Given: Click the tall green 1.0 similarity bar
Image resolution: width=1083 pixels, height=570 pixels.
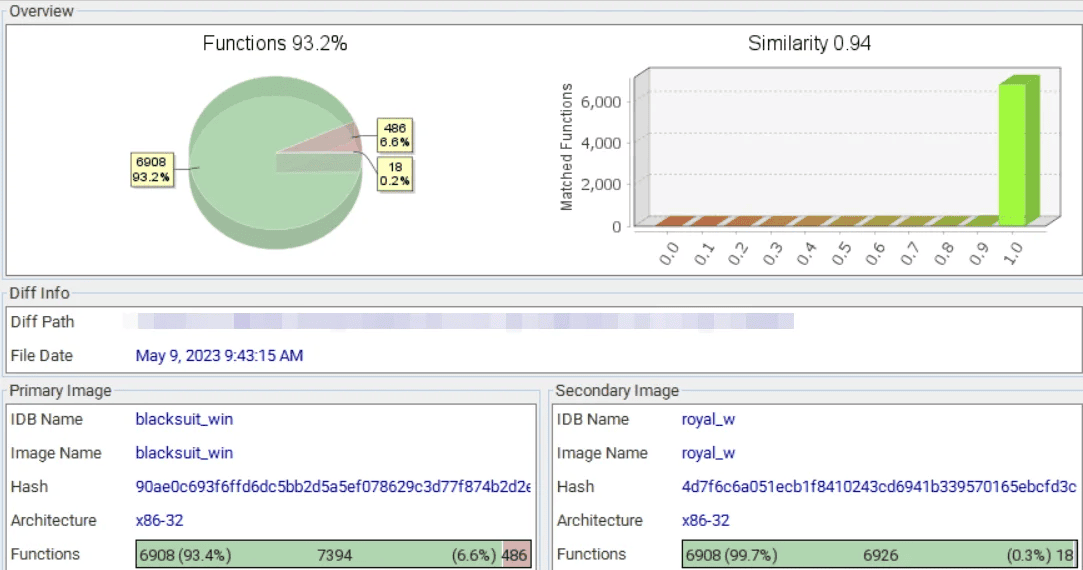Looking at the screenshot, I should coord(1018,151).
